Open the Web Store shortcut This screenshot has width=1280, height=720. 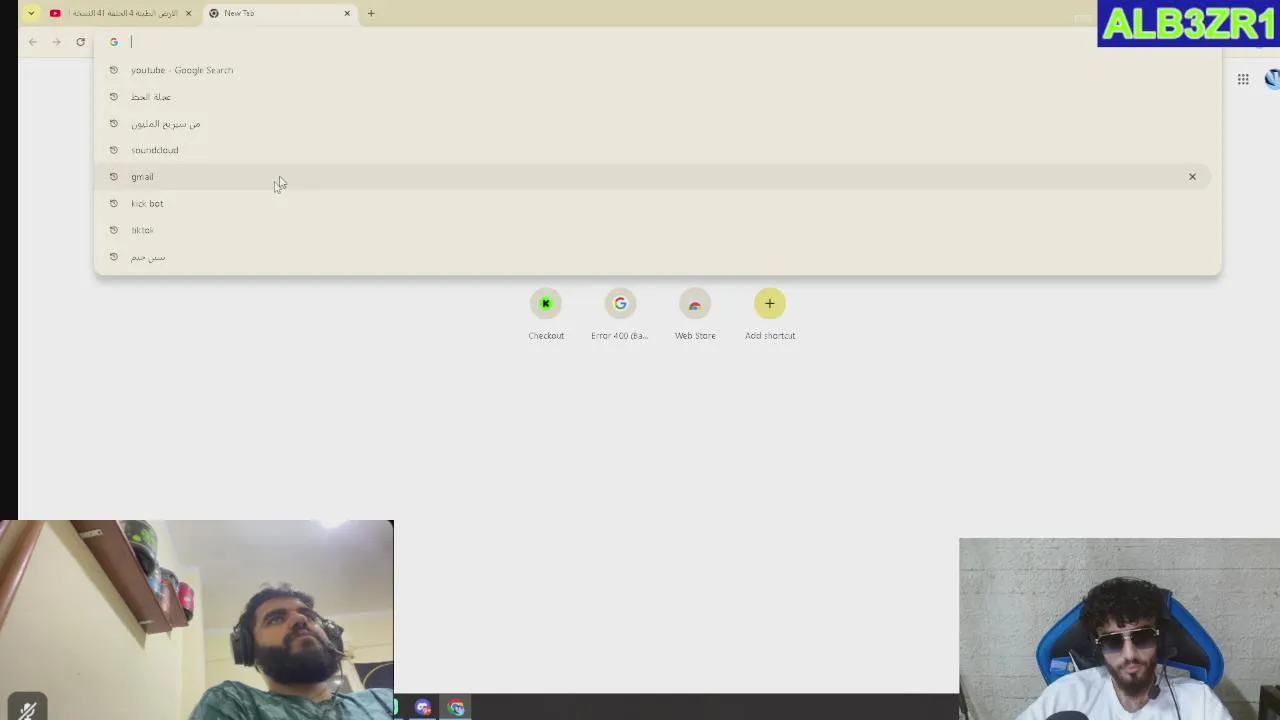pyautogui.click(x=695, y=315)
